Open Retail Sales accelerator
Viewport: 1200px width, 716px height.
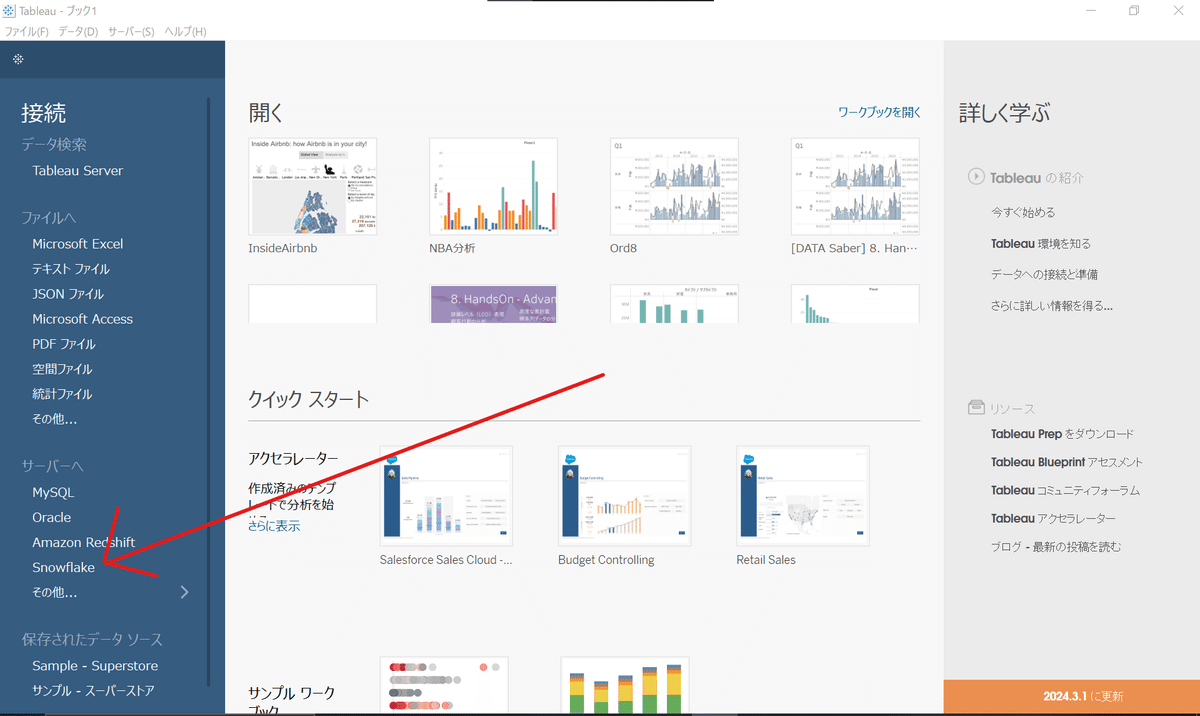click(x=802, y=496)
